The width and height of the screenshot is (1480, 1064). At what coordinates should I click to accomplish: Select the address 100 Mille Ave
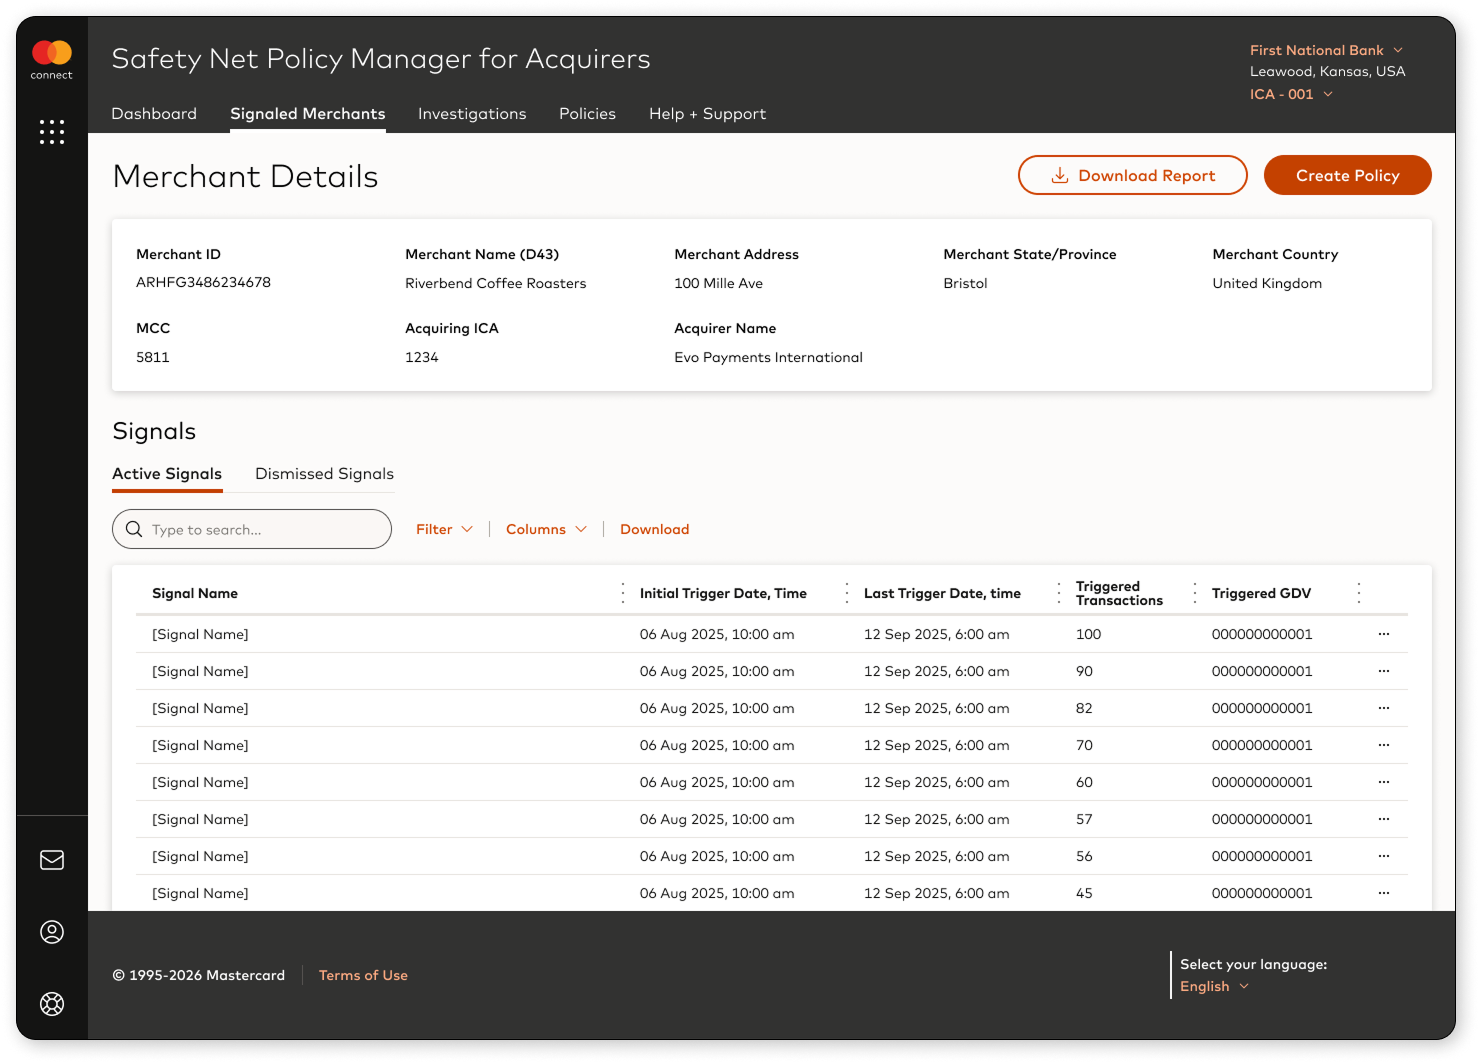[x=718, y=283]
